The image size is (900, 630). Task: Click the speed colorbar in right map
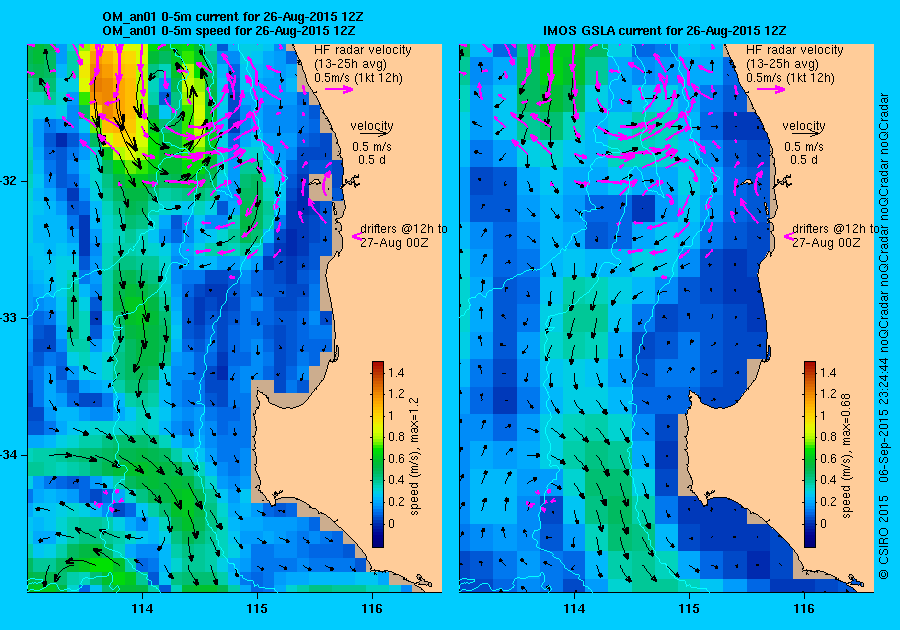[810, 454]
